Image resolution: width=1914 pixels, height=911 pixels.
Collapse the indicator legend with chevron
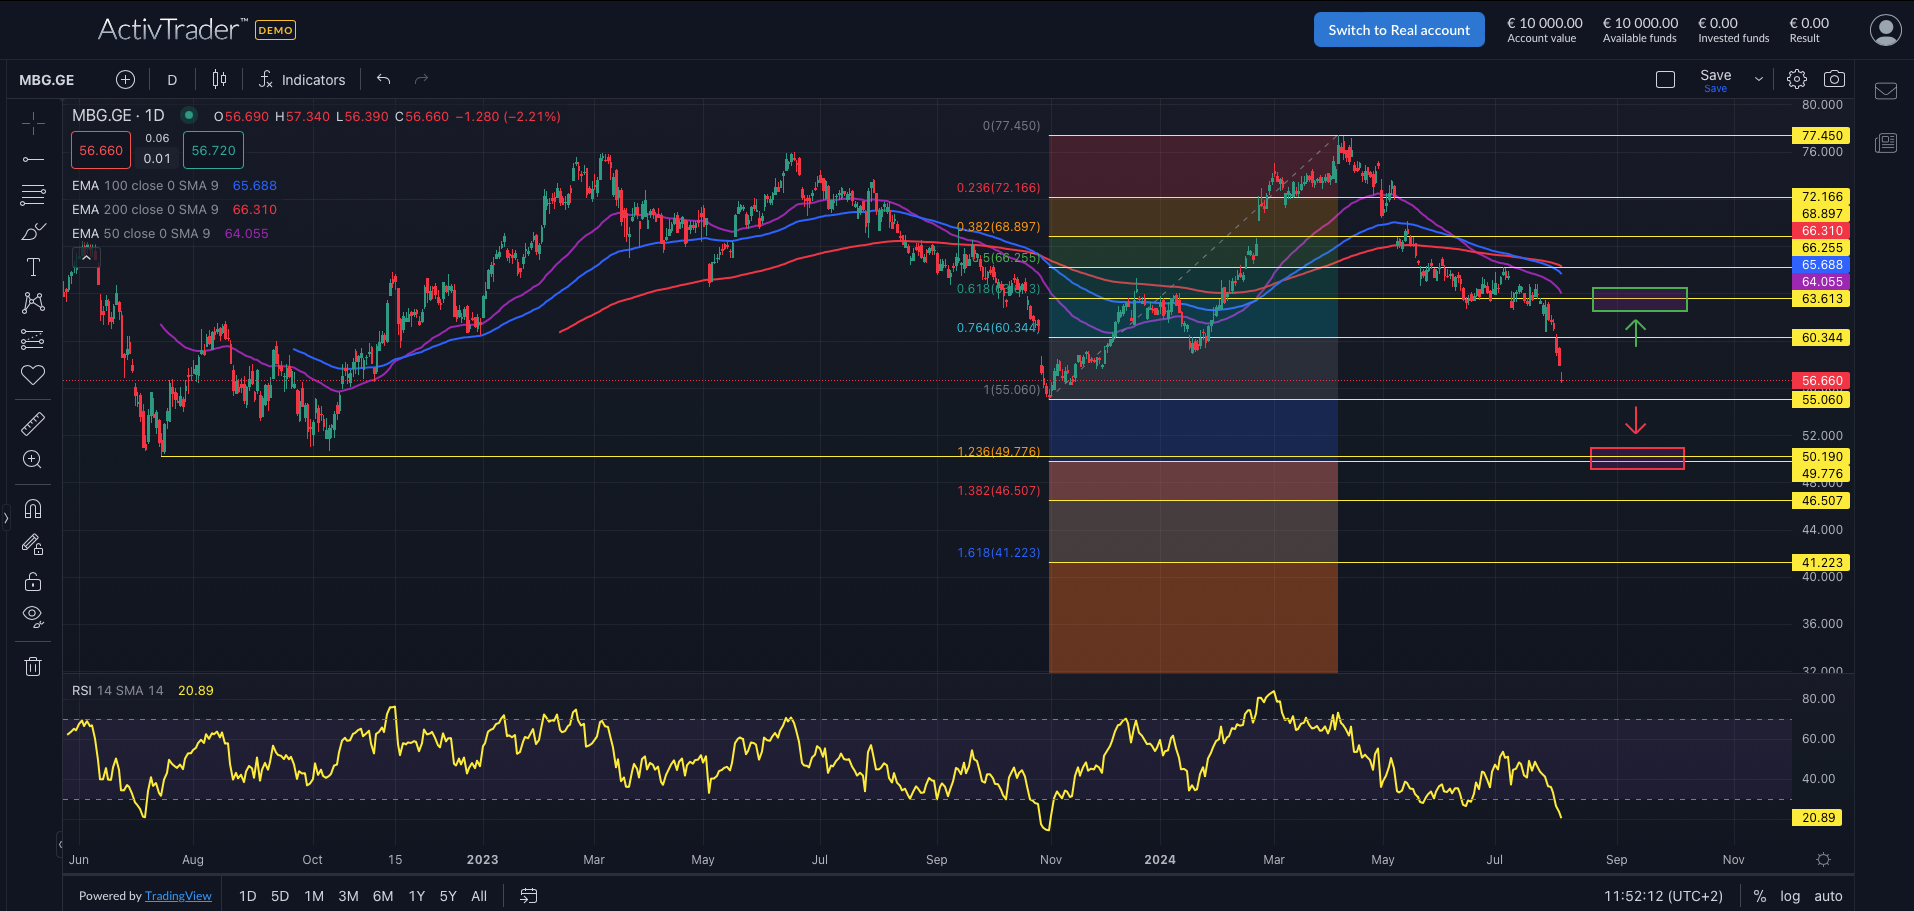click(x=87, y=258)
